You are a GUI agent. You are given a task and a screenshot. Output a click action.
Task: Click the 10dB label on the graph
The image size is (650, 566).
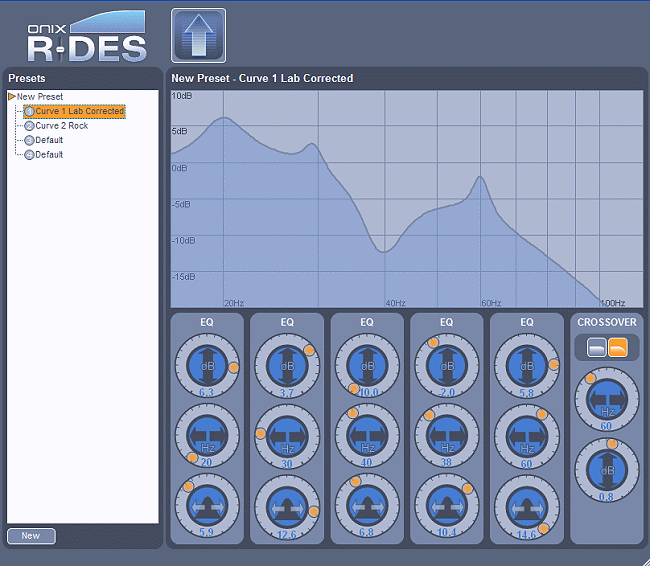point(182,96)
